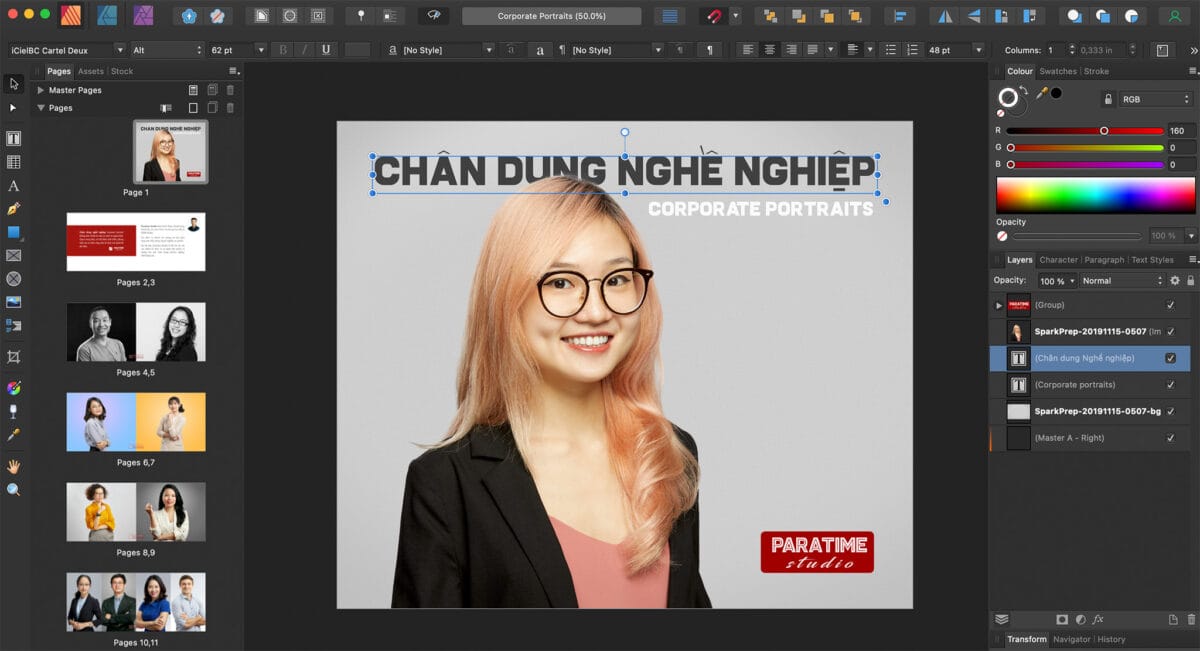Expand the (Group) layer arrow
The image size is (1200, 651).
point(998,305)
